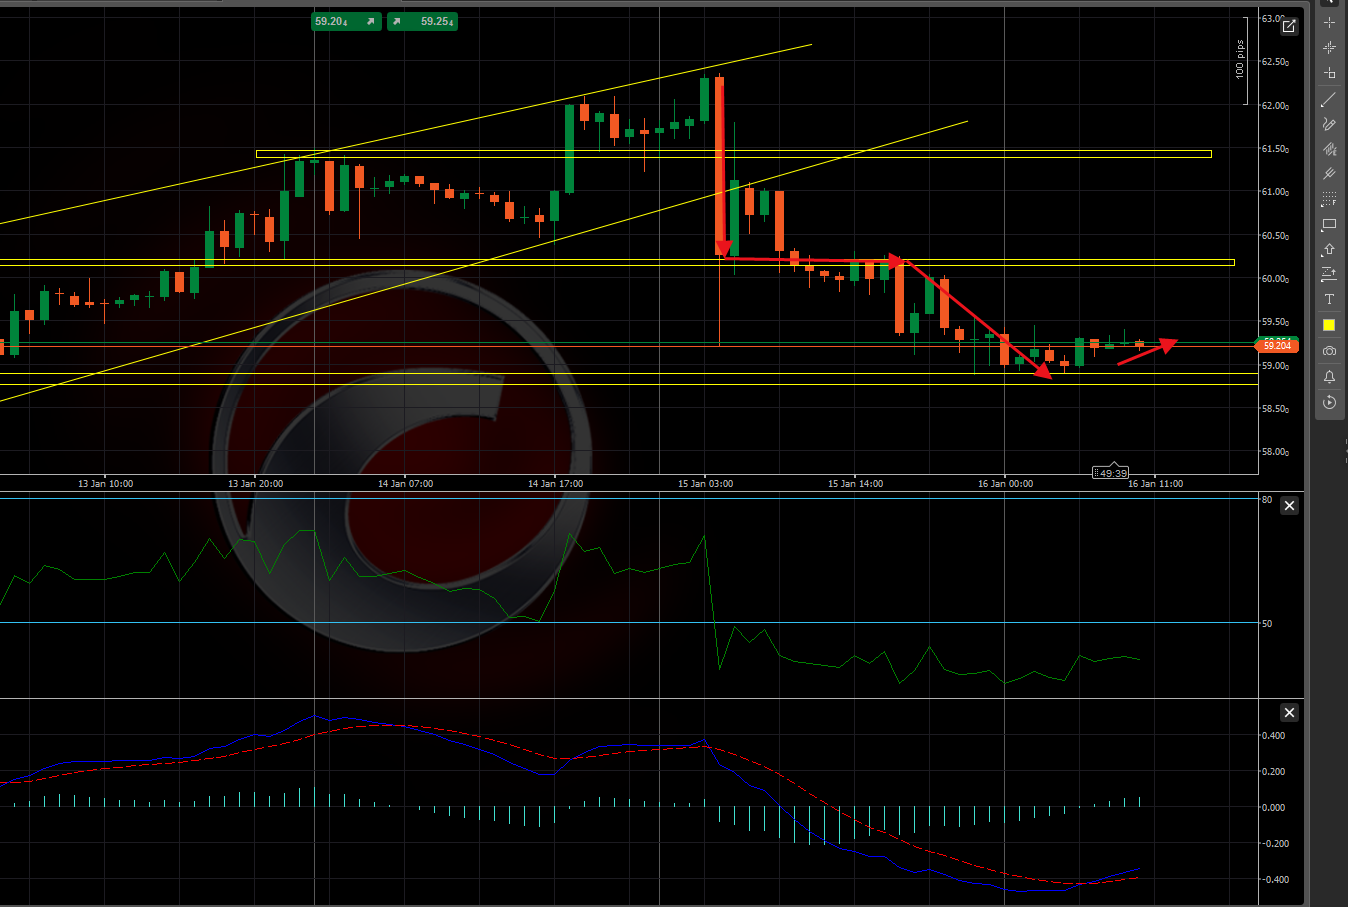Click the 14 Jan 17:00 time label

click(556, 484)
